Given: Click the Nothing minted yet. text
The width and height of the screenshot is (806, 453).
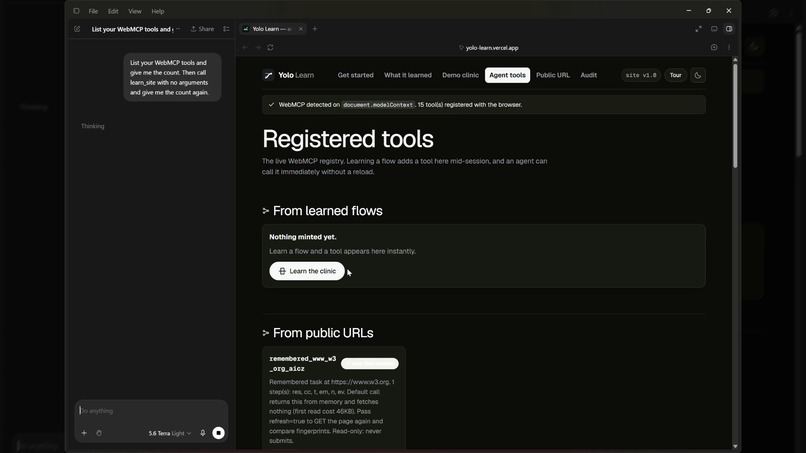Looking at the screenshot, I should coord(303,237).
